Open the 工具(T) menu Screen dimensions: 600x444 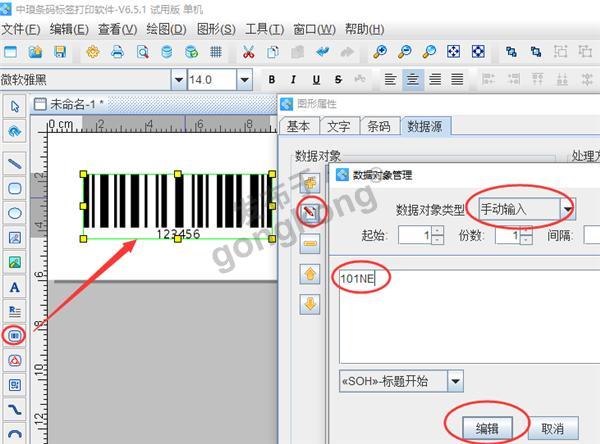point(264,29)
